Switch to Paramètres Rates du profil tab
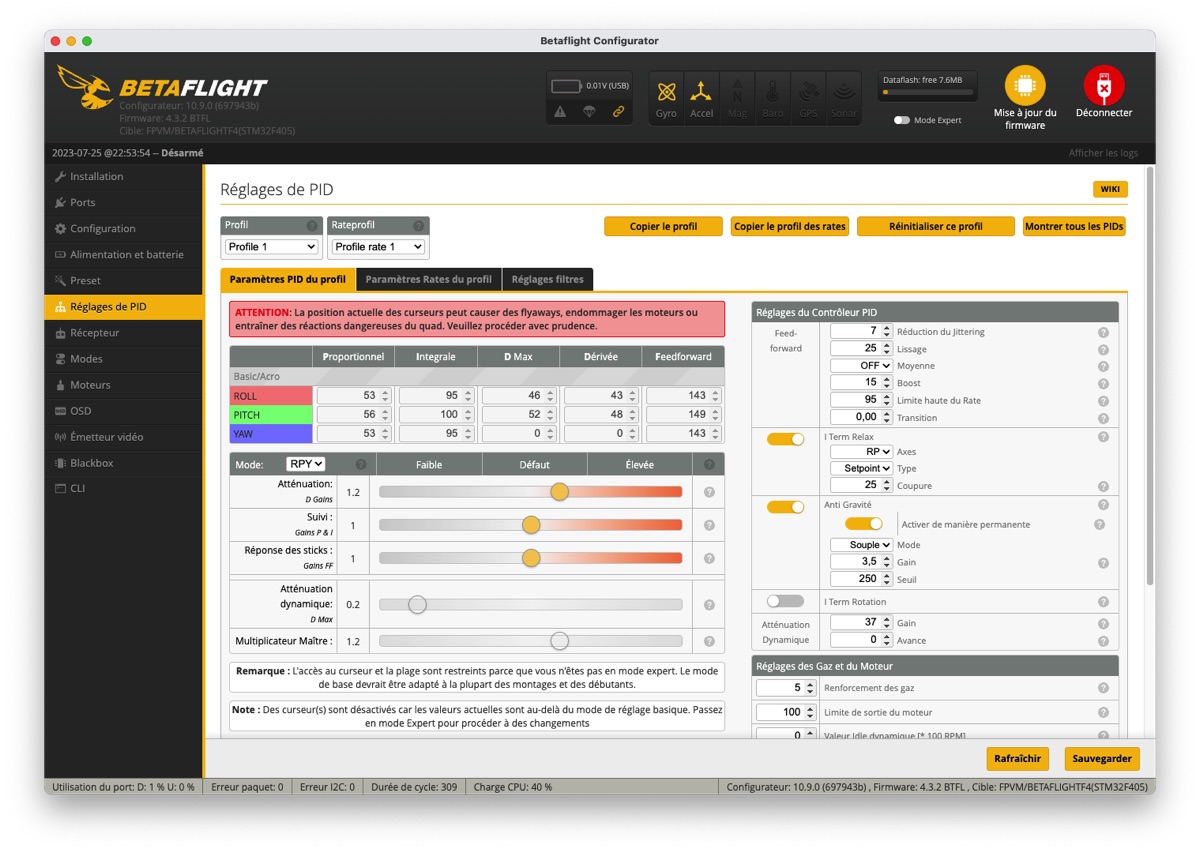This screenshot has width=1200, height=853. [429, 279]
